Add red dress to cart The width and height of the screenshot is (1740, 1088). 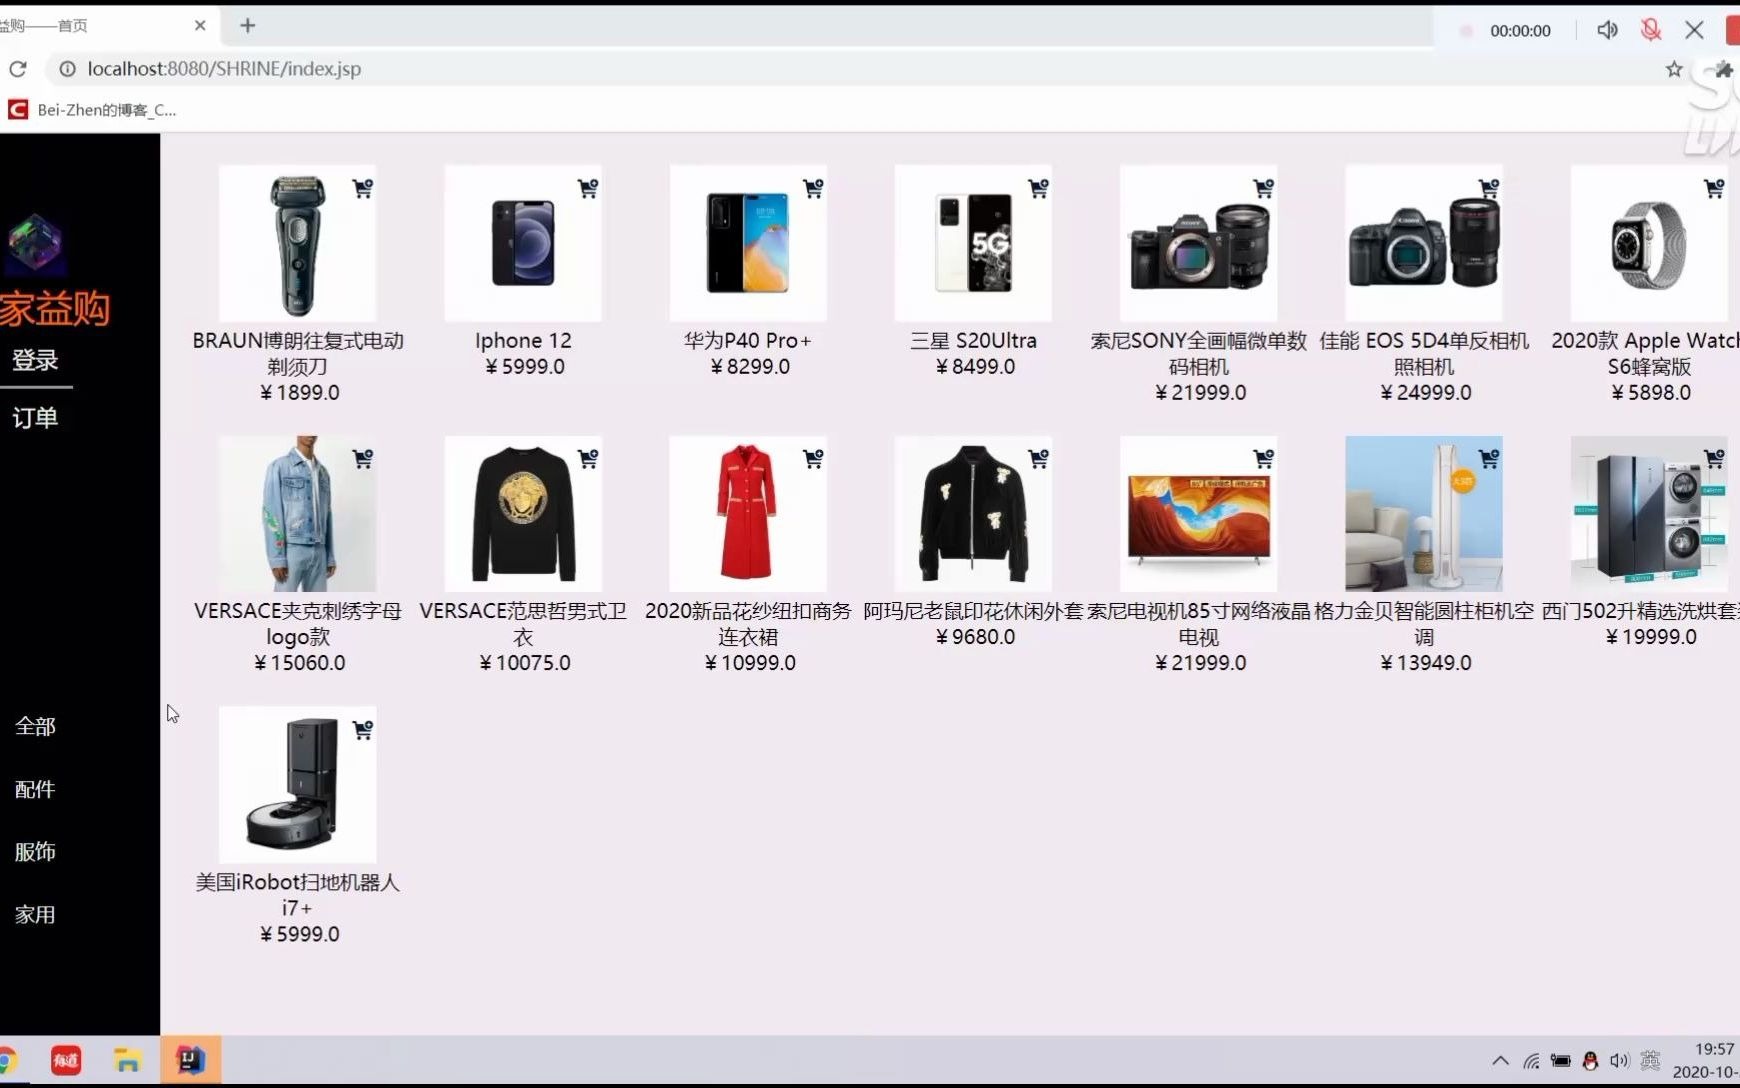(x=813, y=459)
